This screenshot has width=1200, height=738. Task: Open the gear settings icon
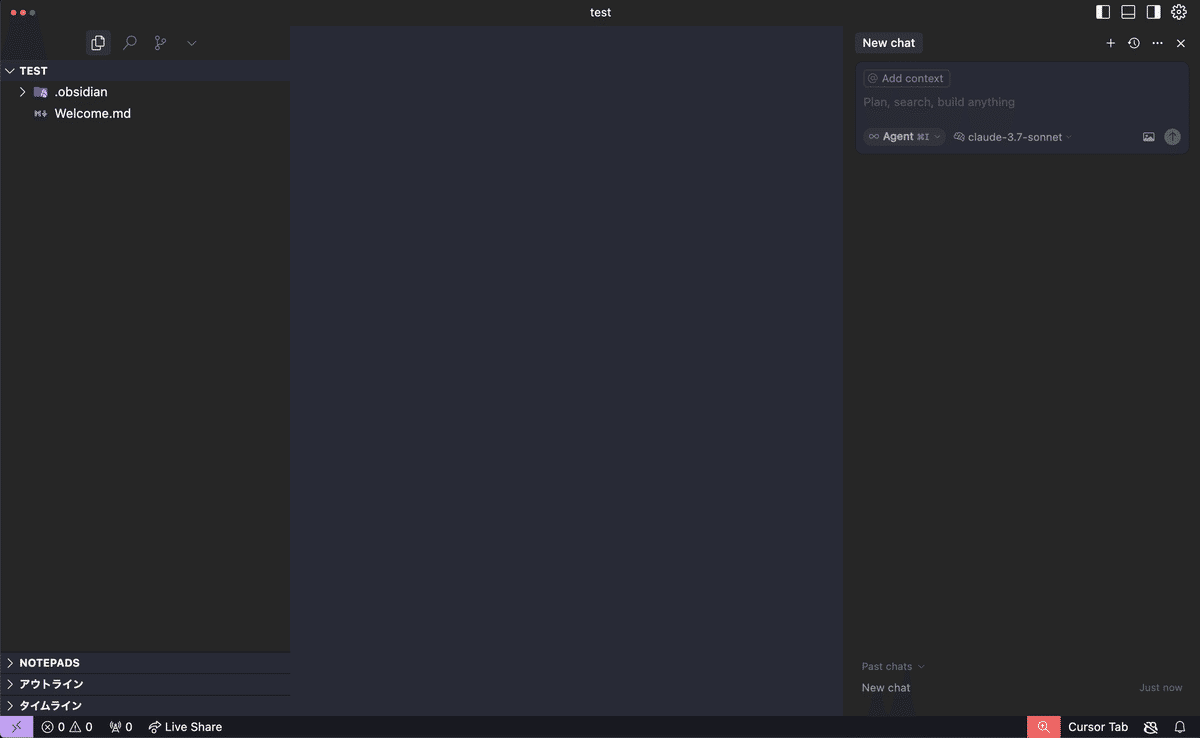click(x=1179, y=12)
